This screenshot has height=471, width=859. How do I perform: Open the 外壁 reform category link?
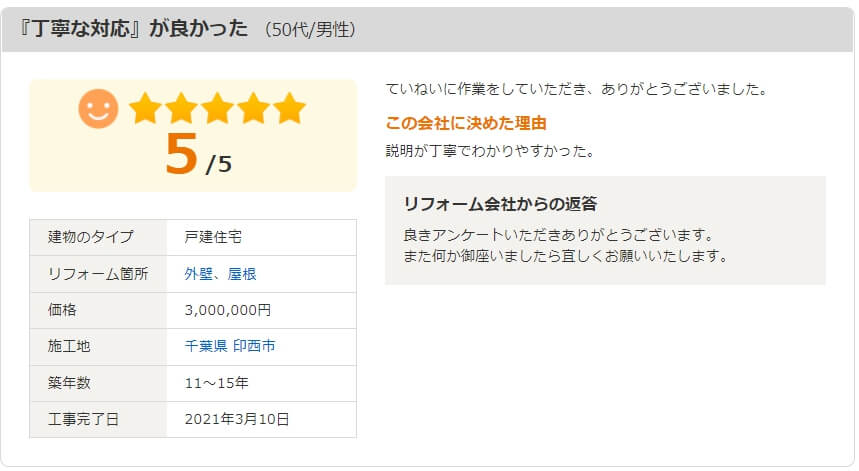pyautogui.click(x=198, y=274)
